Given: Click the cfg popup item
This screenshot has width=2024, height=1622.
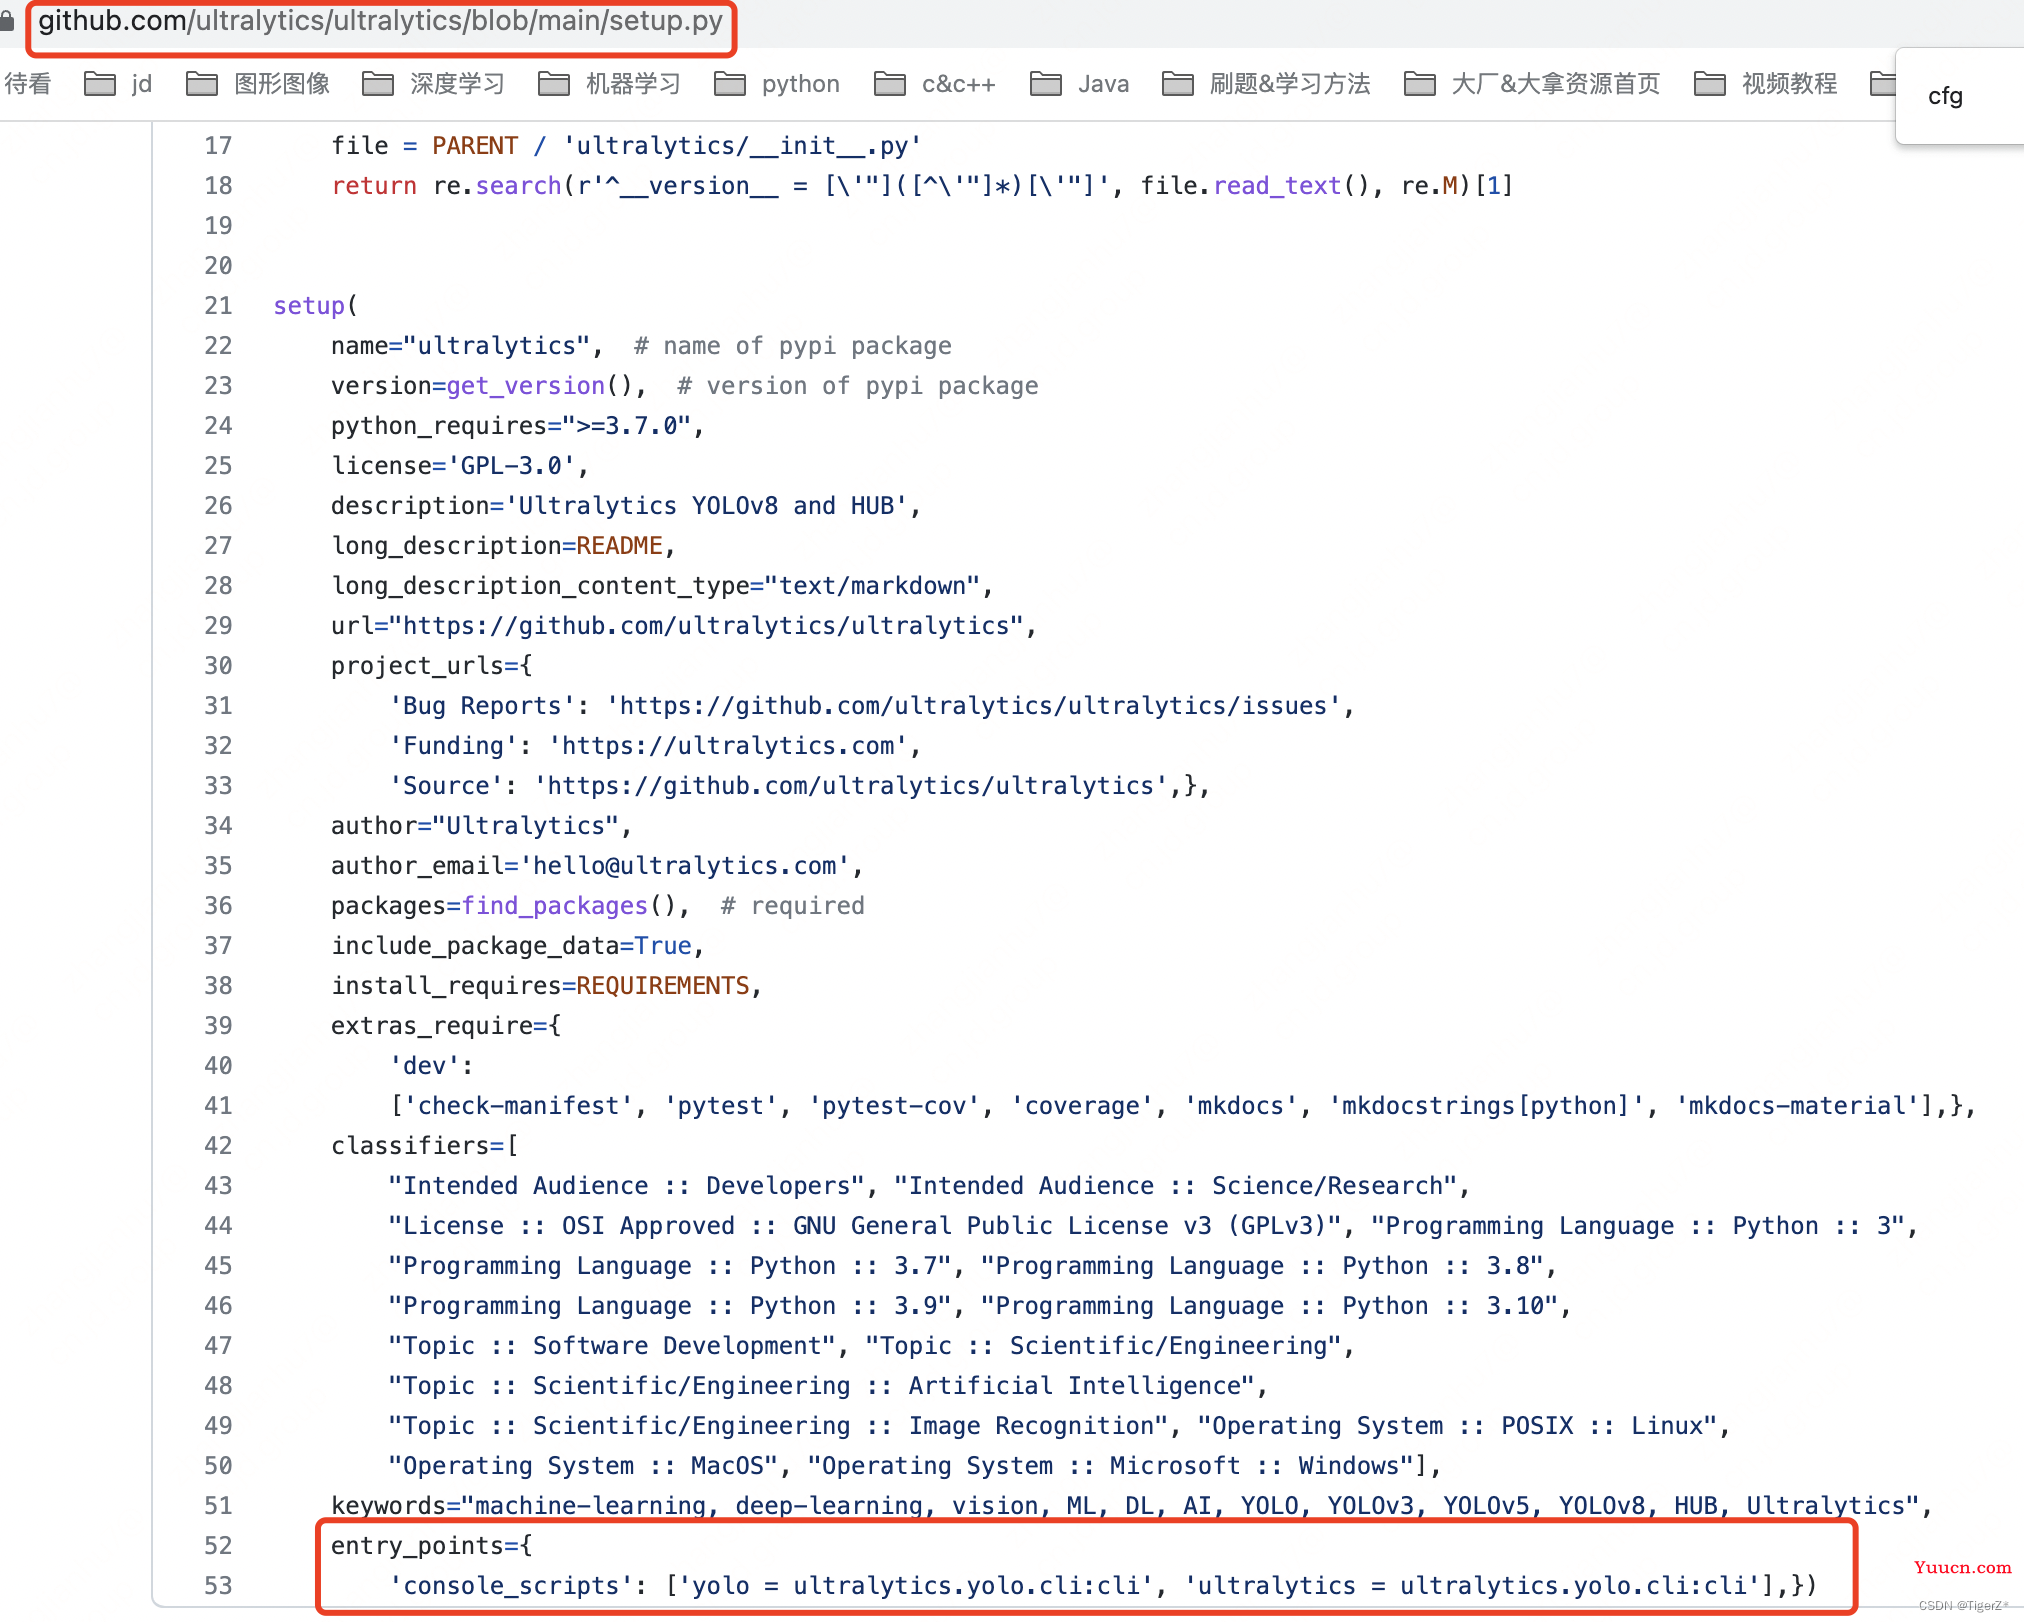Looking at the screenshot, I should coord(1945,96).
